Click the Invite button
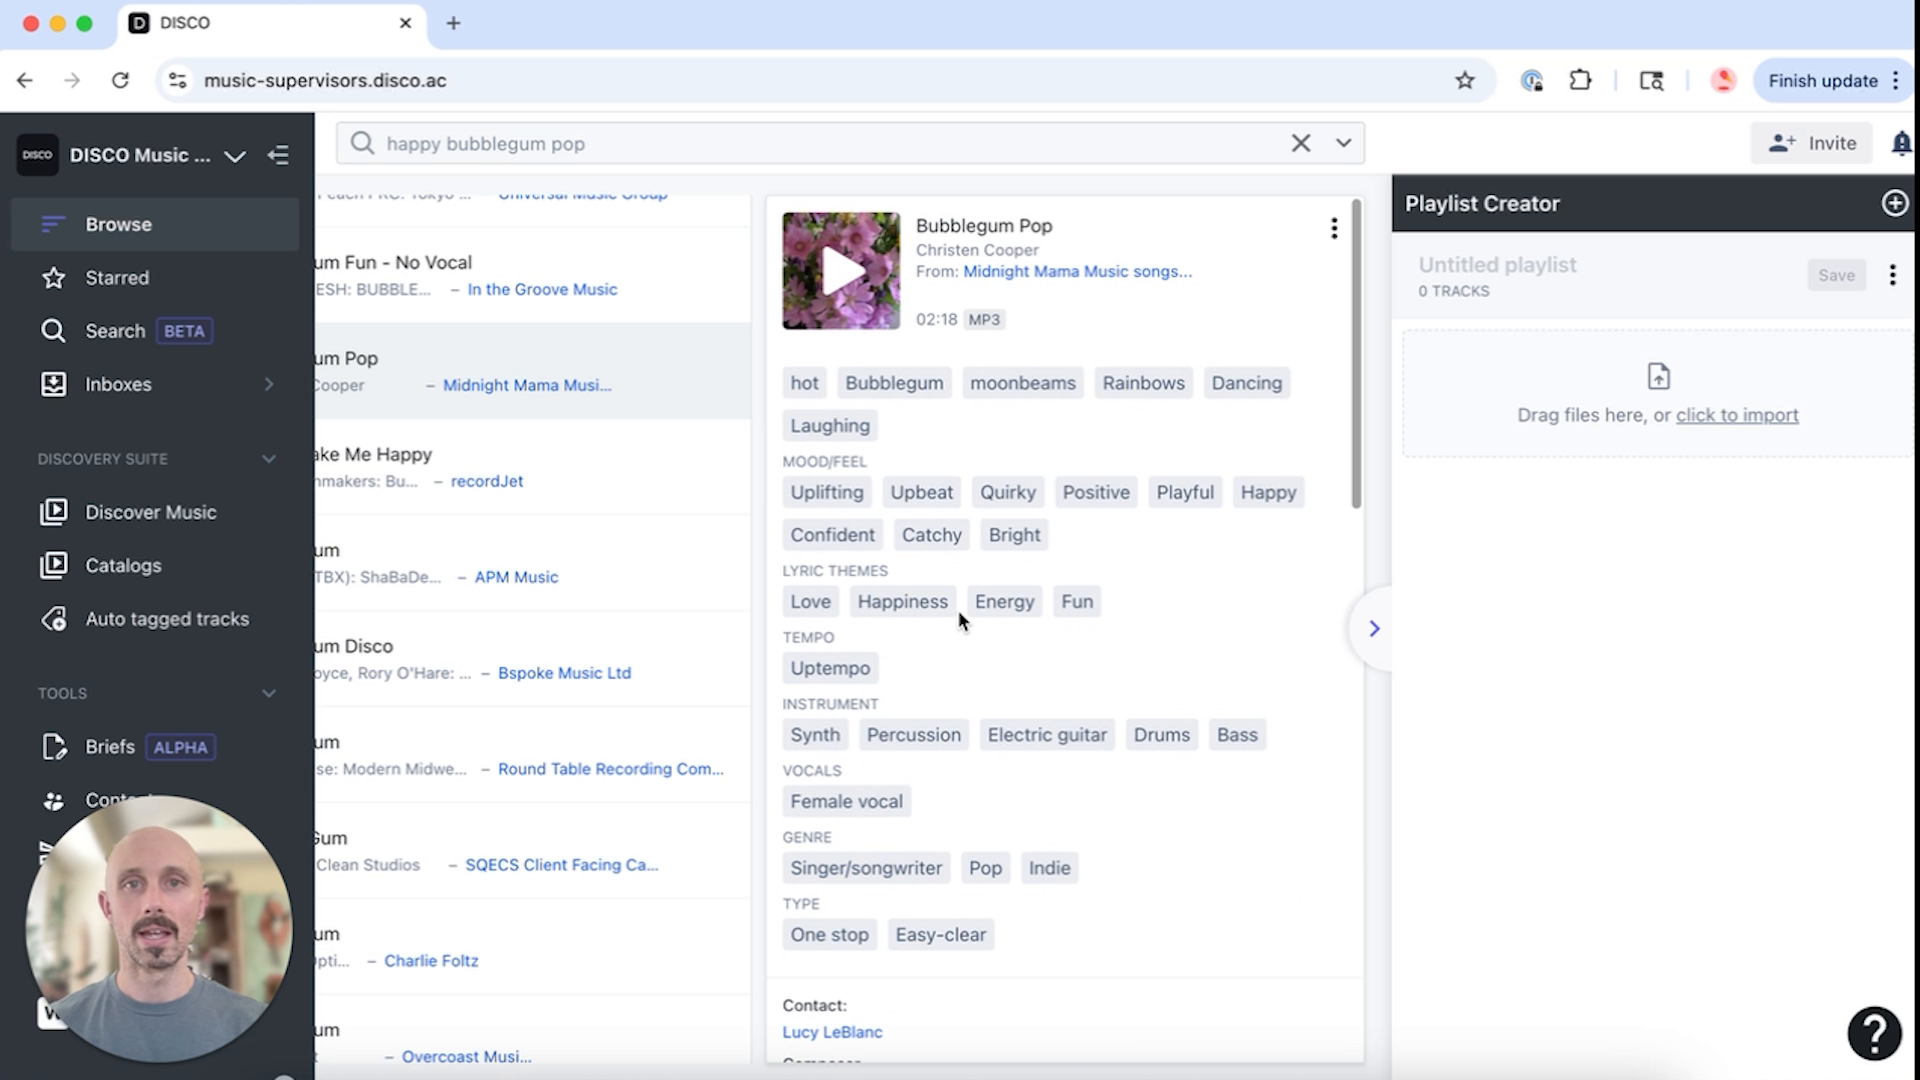 [1811, 143]
